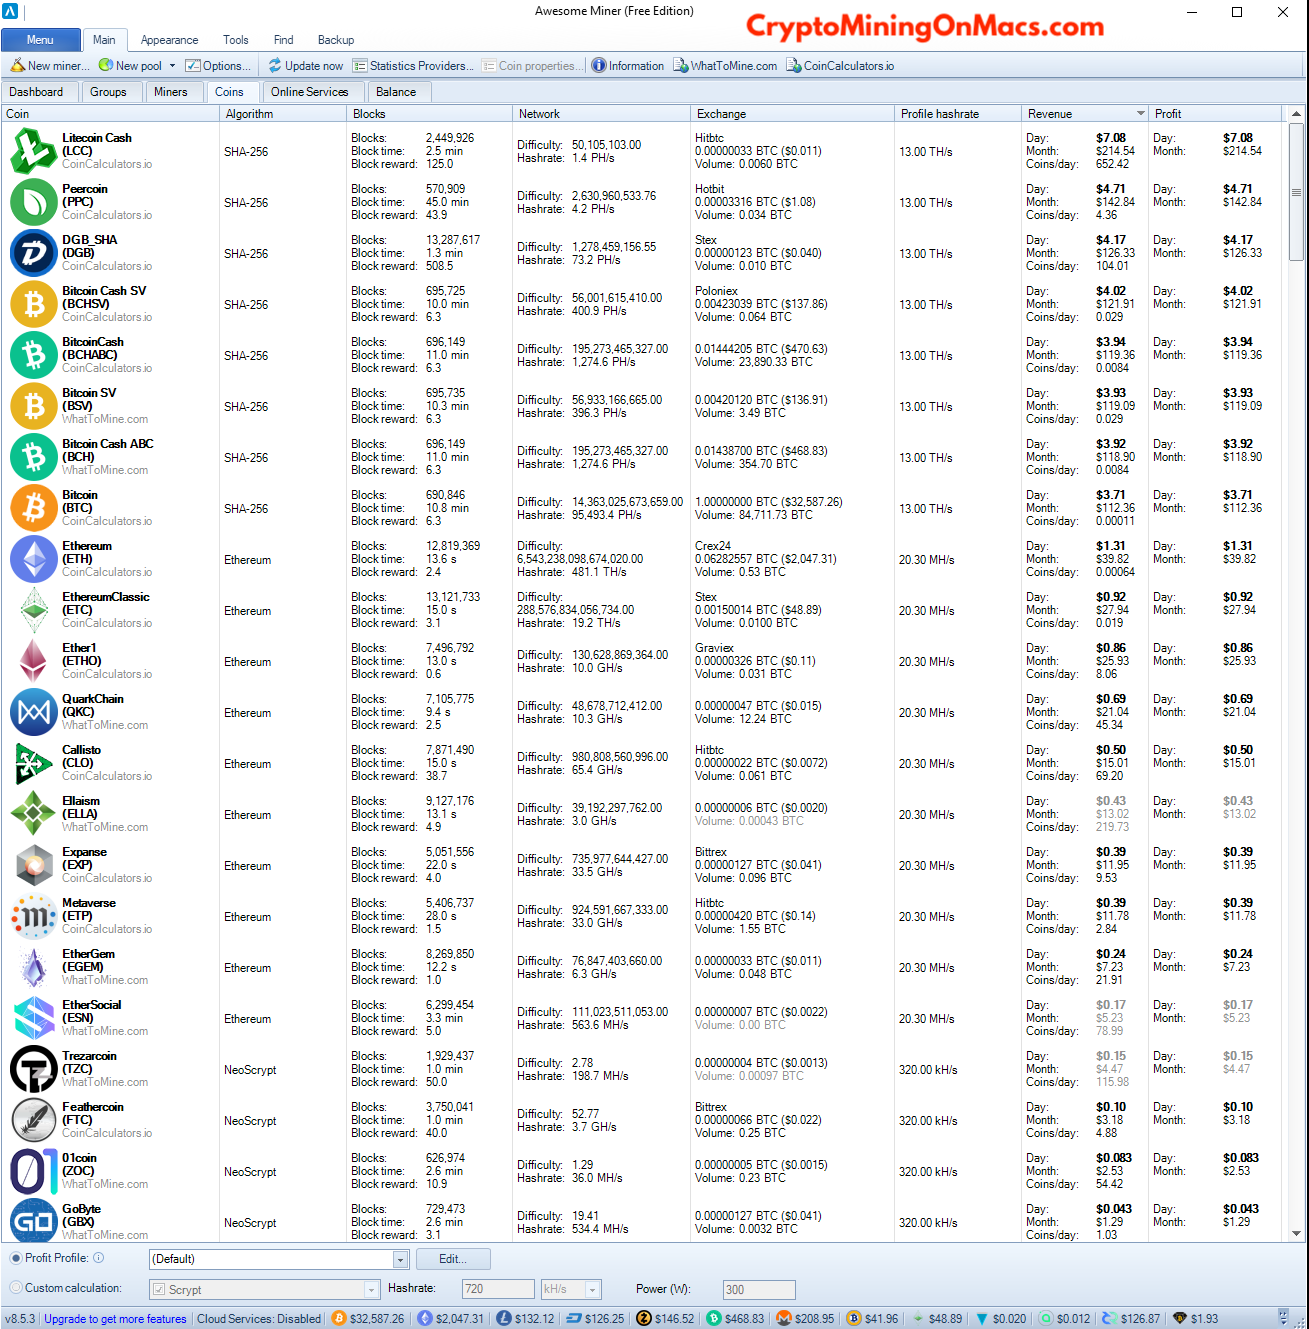Sort by the Profit column header
1309x1329 pixels.
click(x=1215, y=114)
